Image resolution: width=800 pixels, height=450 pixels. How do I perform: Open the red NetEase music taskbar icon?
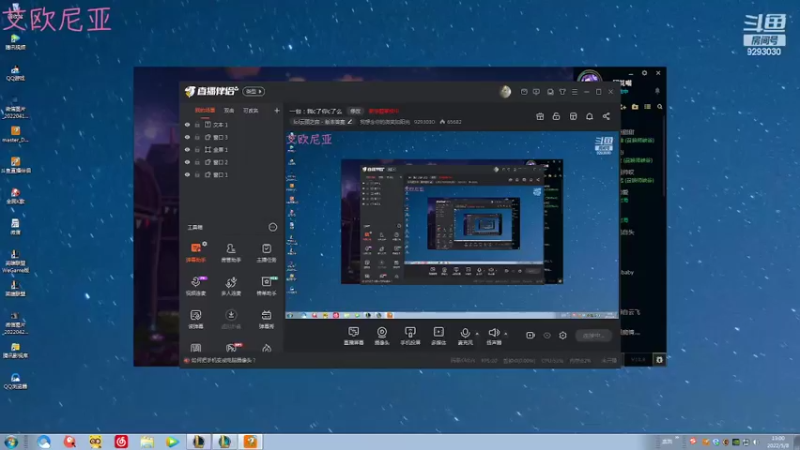tap(121, 442)
